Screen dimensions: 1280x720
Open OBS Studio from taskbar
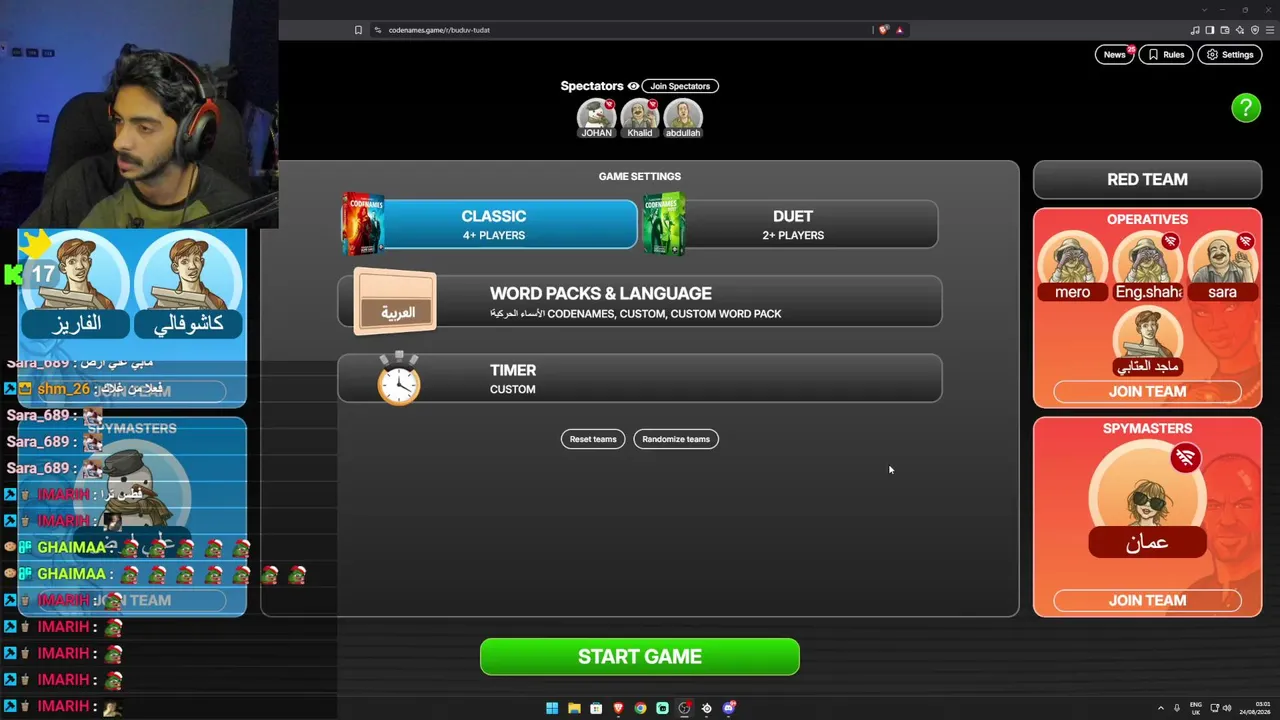(x=684, y=708)
